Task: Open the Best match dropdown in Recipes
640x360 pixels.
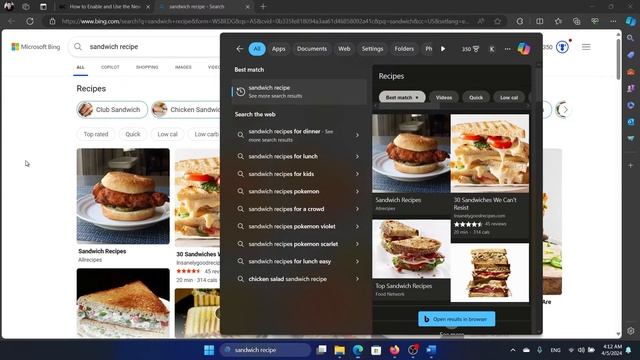Action: [x=402, y=98]
